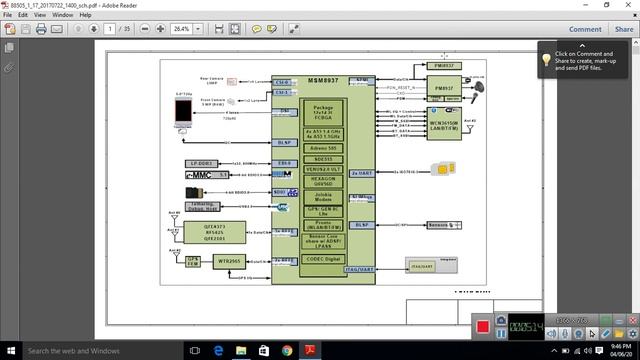Screen dimensions: 640x360
Task: Click the 26.4% zoom value field
Action: point(181,29)
